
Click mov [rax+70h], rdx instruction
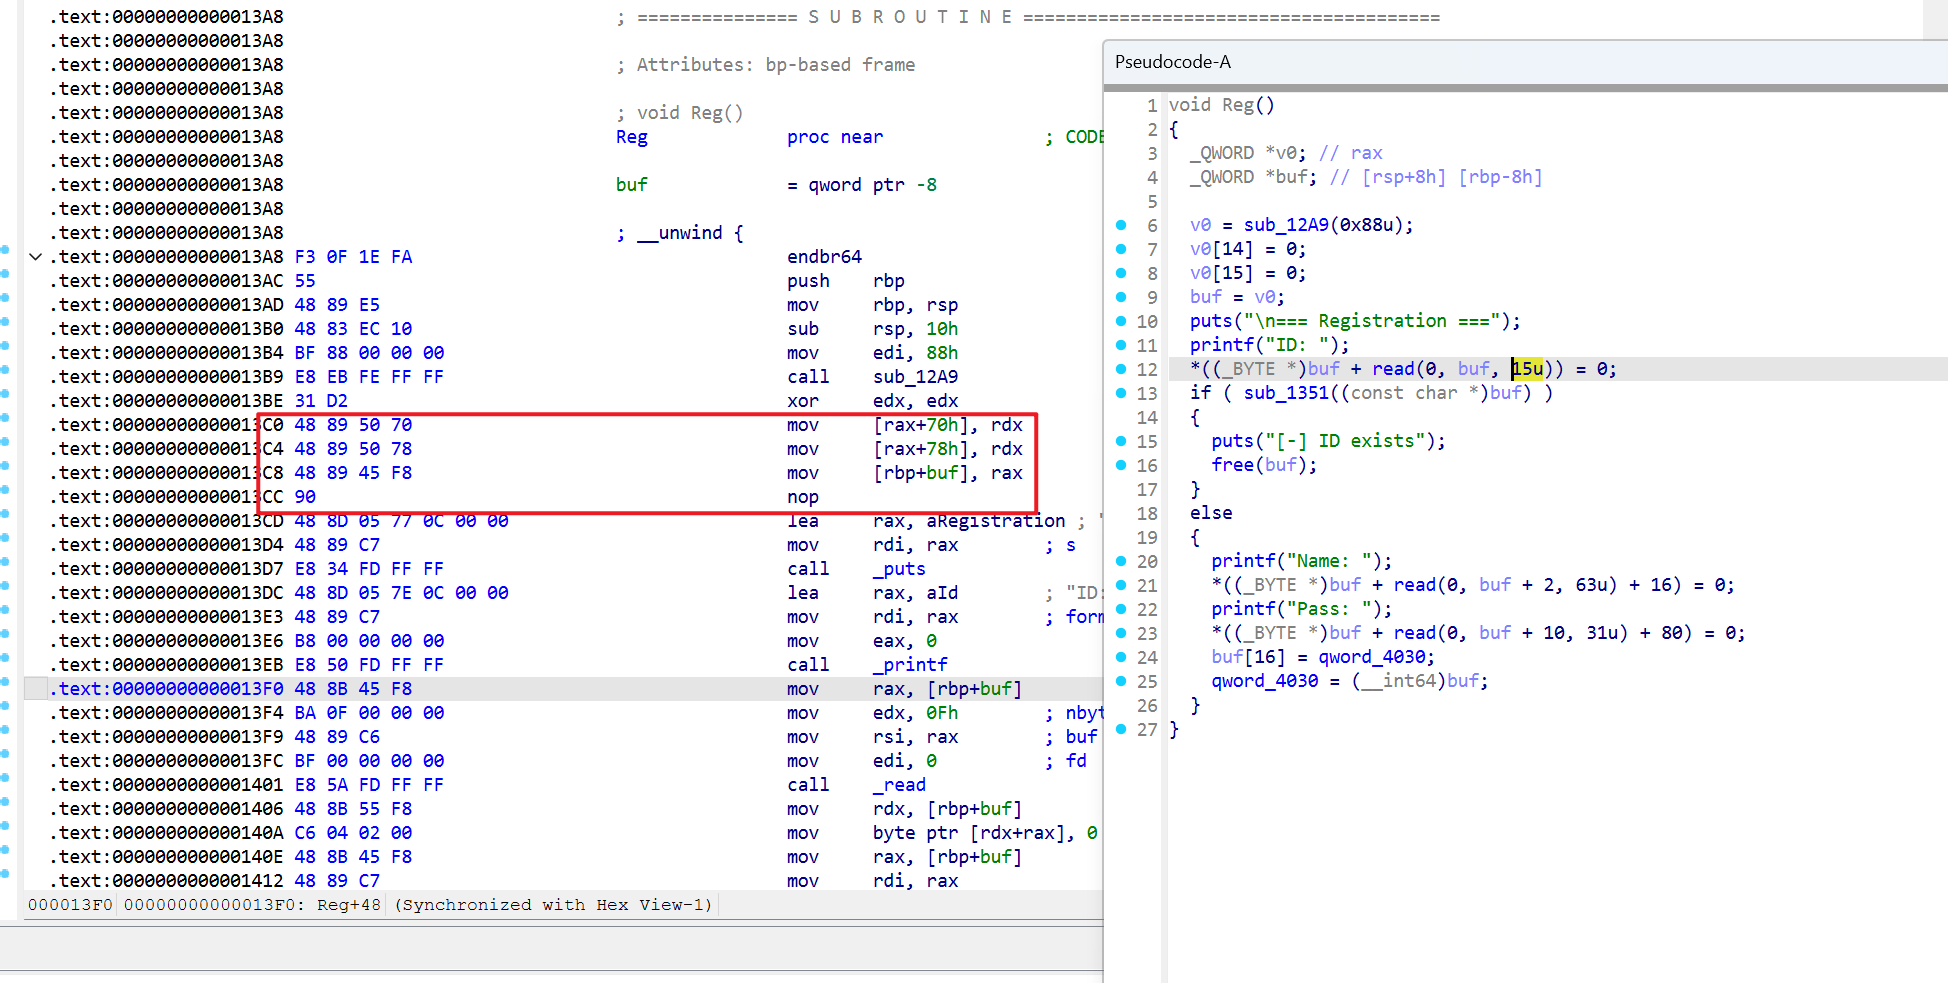click(904, 425)
